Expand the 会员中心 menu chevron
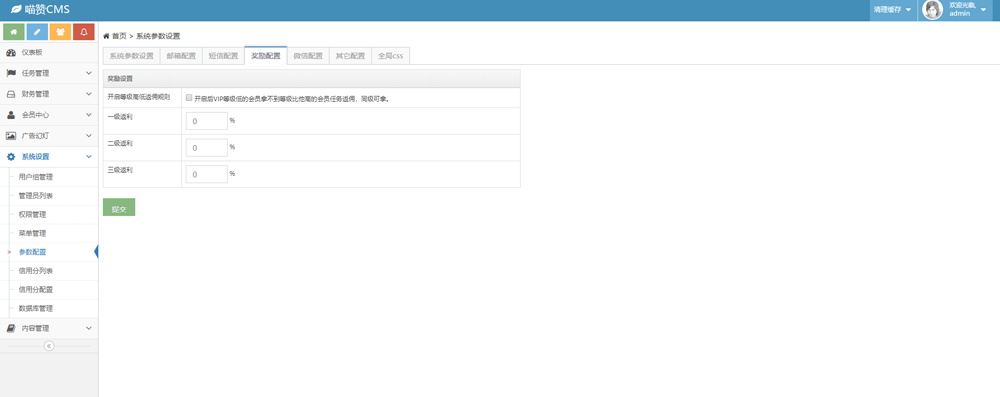Viewport: 1000px width, 397px height. (x=89, y=115)
